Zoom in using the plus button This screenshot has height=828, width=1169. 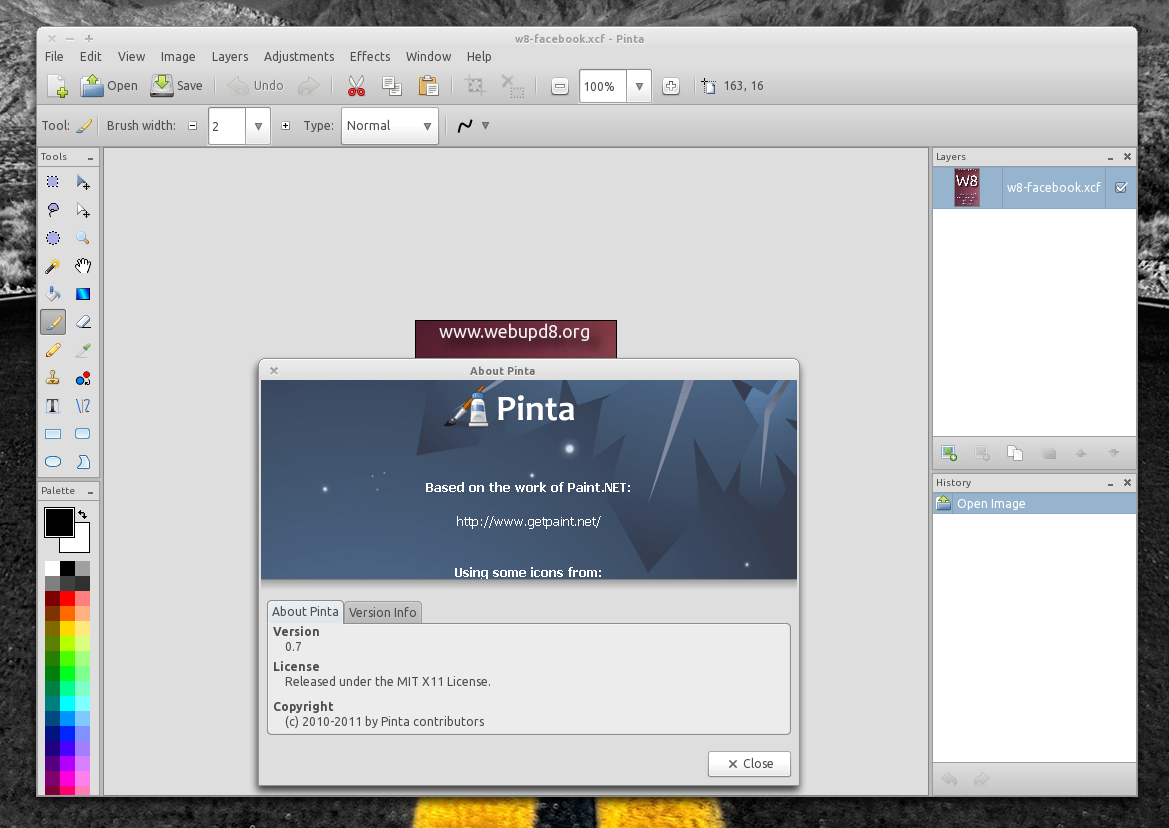point(671,86)
